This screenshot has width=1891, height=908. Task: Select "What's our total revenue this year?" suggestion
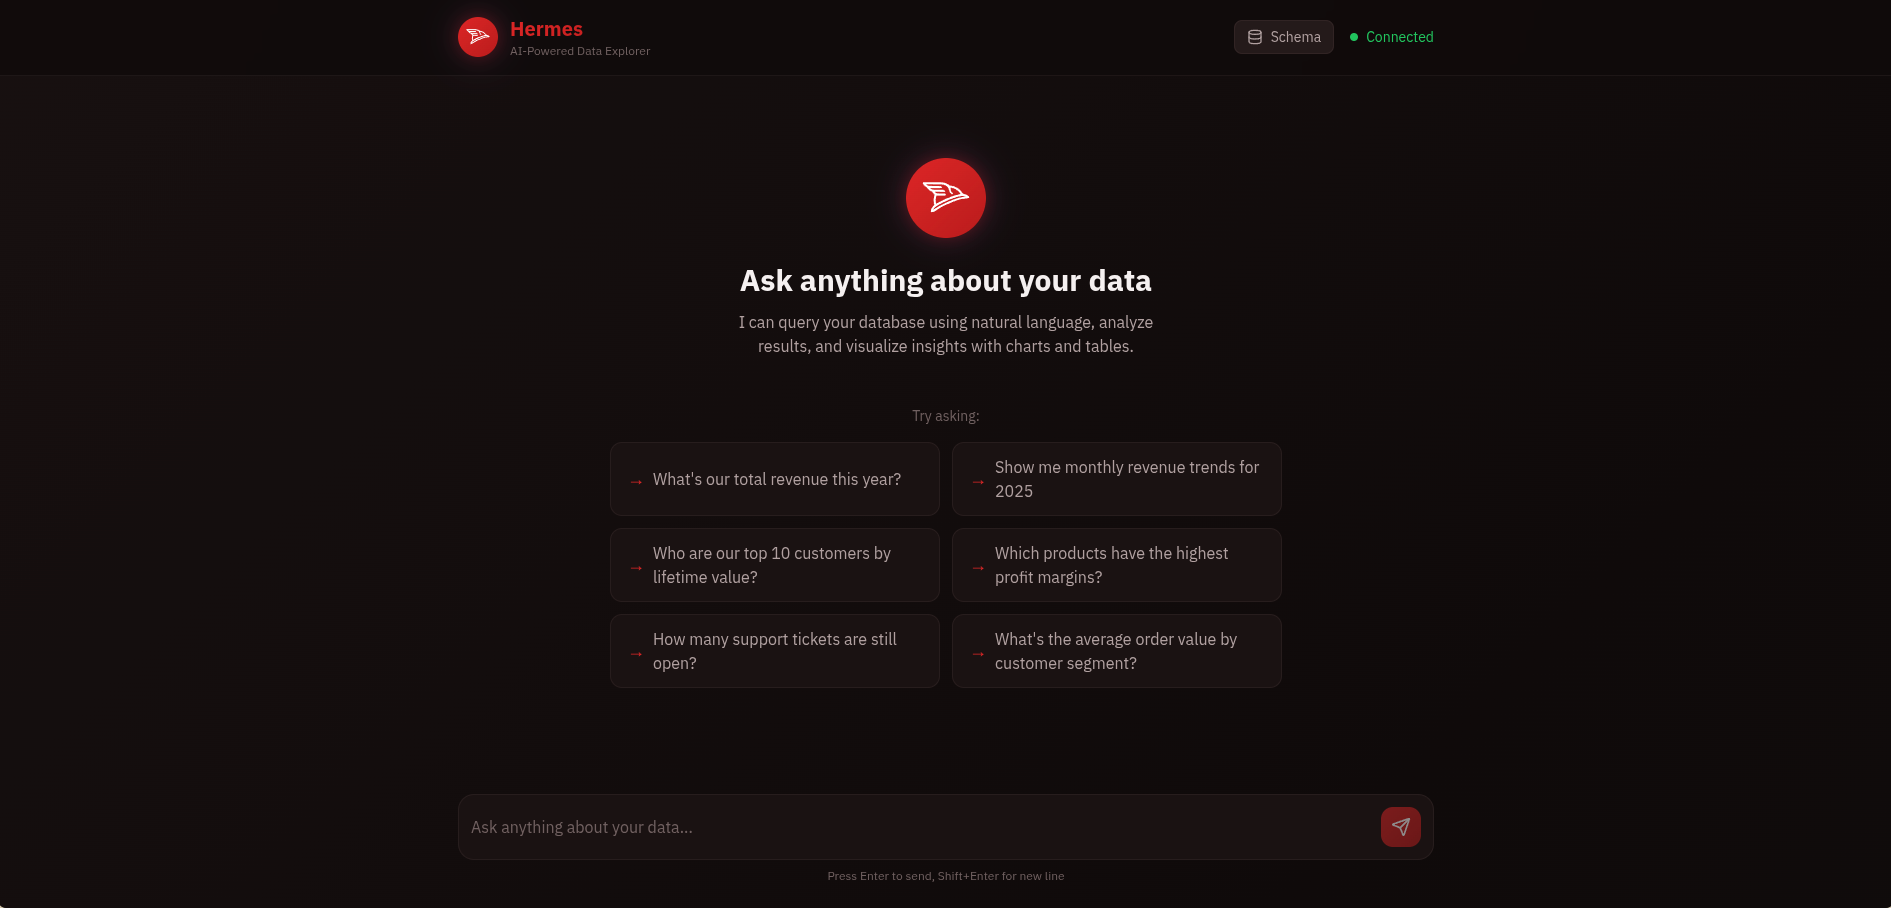[x=776, y=480]
